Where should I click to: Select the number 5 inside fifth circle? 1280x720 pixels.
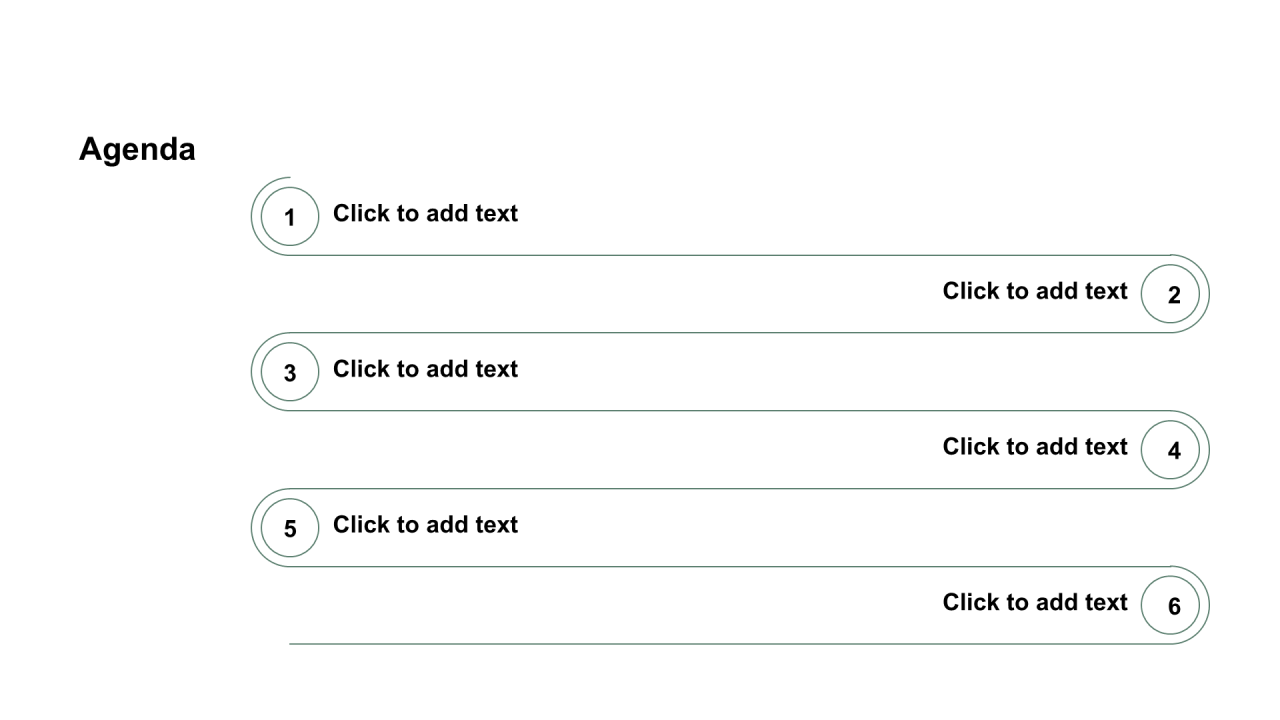pos(290,529)
